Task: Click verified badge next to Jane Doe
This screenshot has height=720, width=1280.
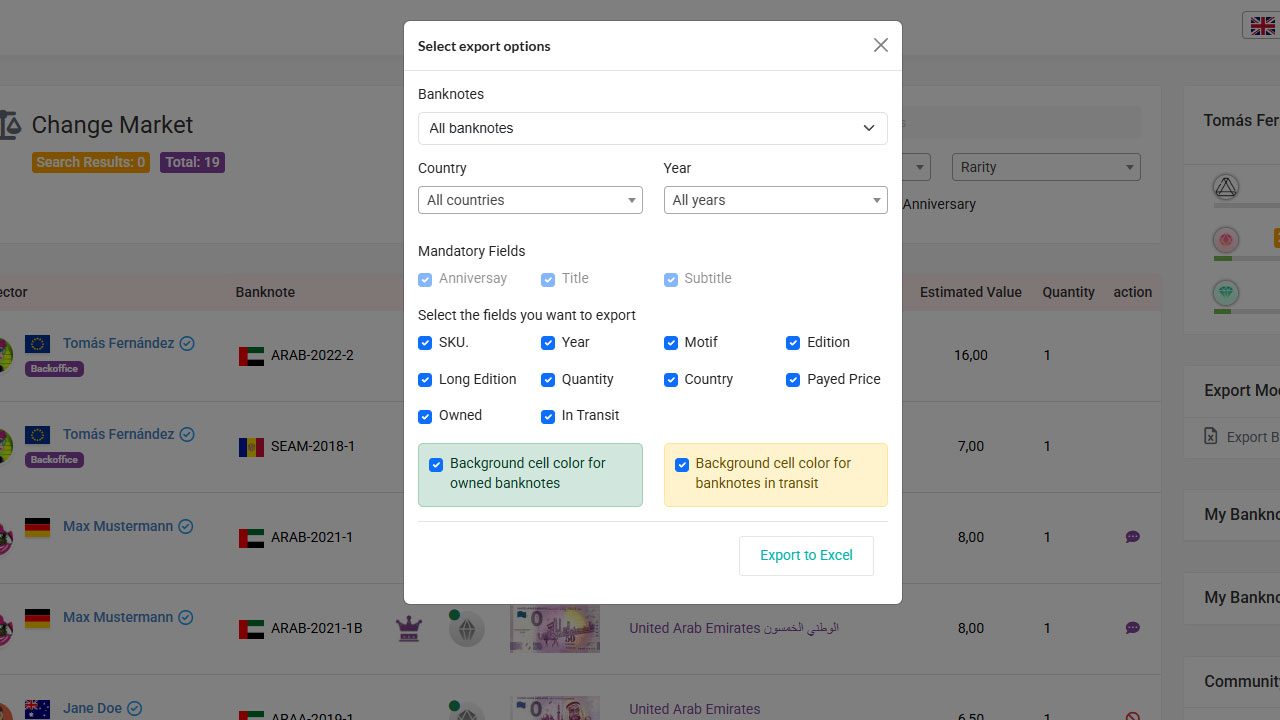Action: [x=134, y=708]
